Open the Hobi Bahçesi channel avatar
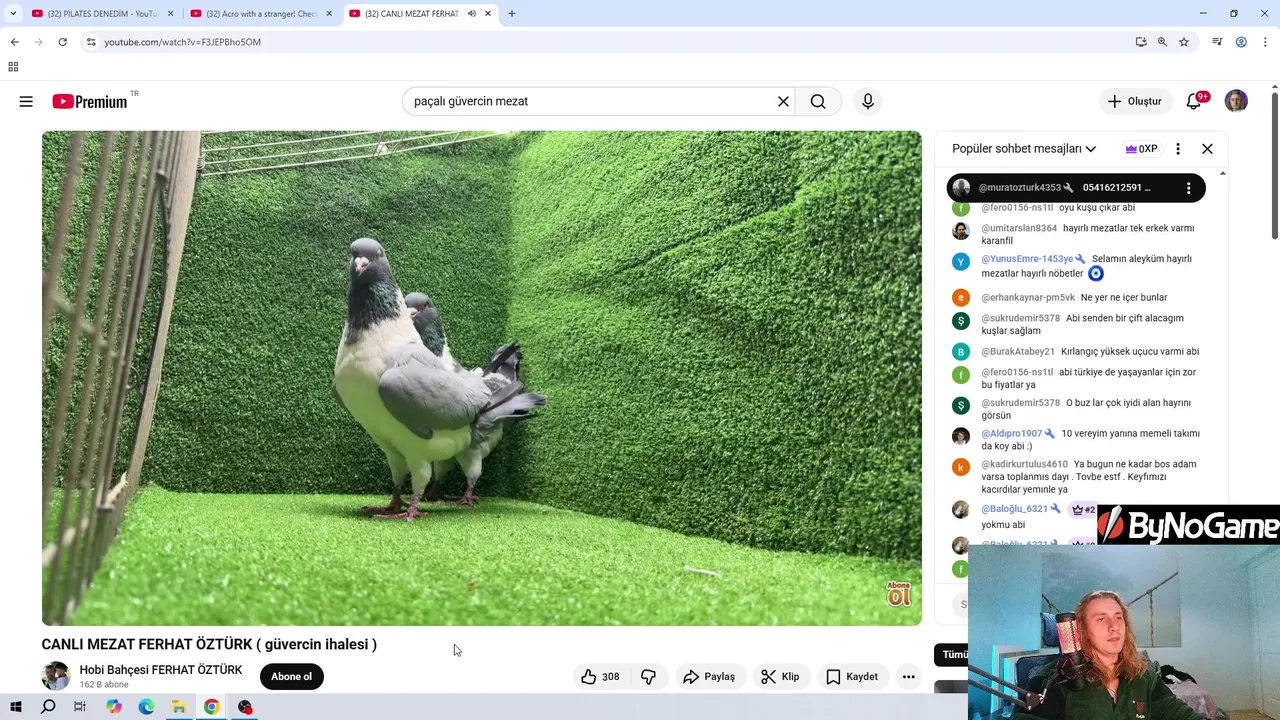 coord(55,676)
